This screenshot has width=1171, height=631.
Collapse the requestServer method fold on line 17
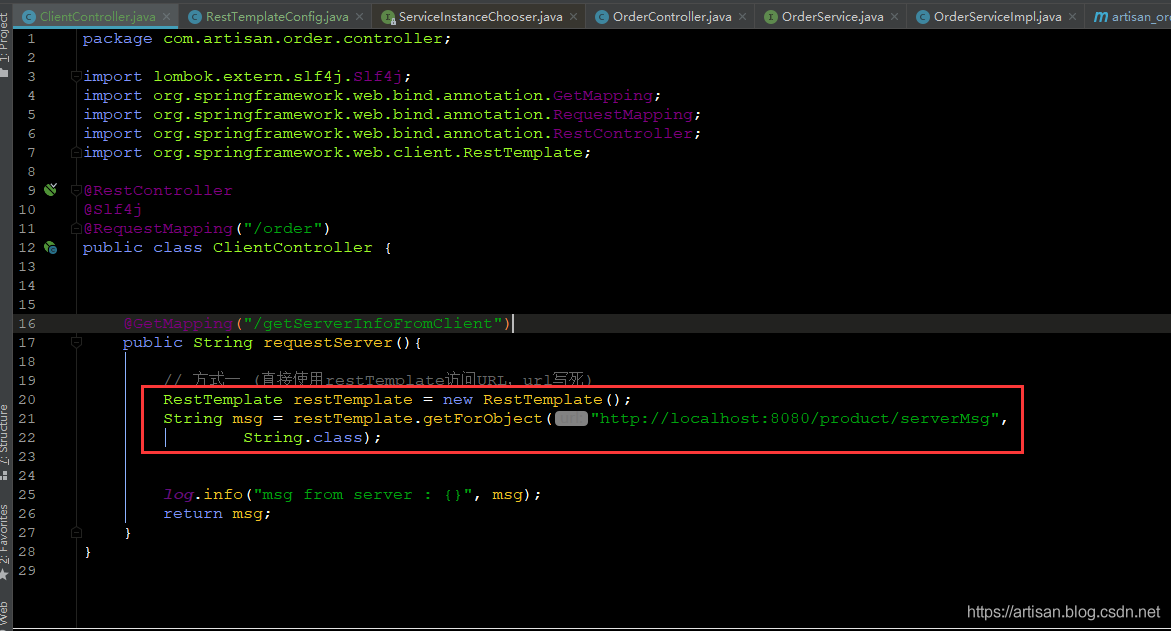tap(76, 342)
